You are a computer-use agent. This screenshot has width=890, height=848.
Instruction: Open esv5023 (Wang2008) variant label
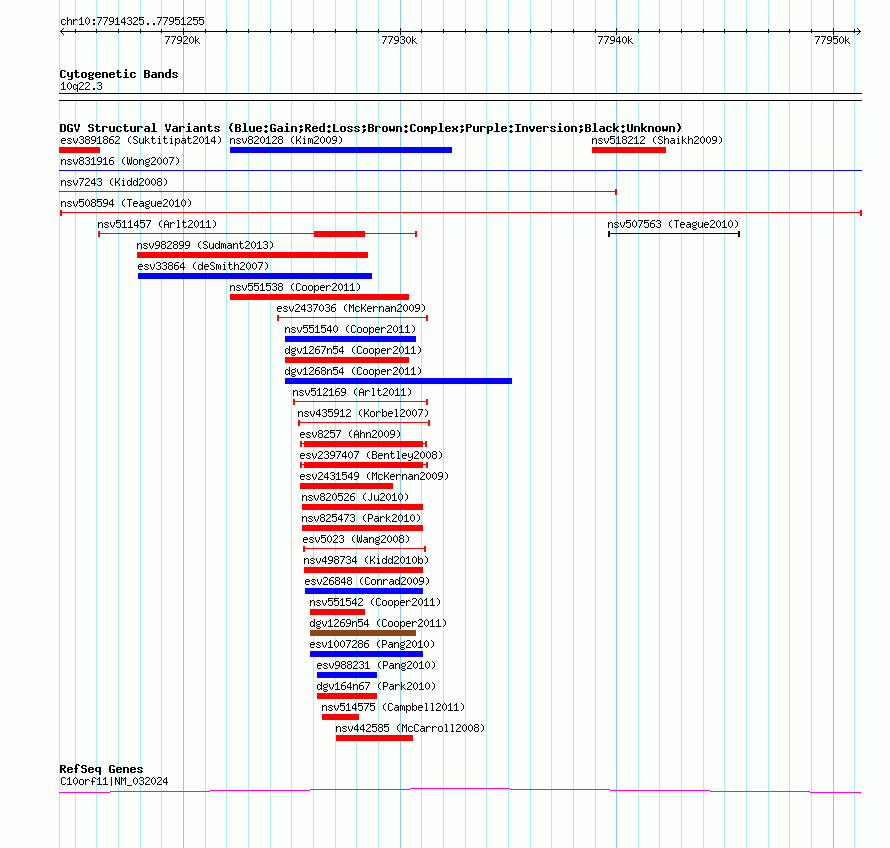coord(356,539)
